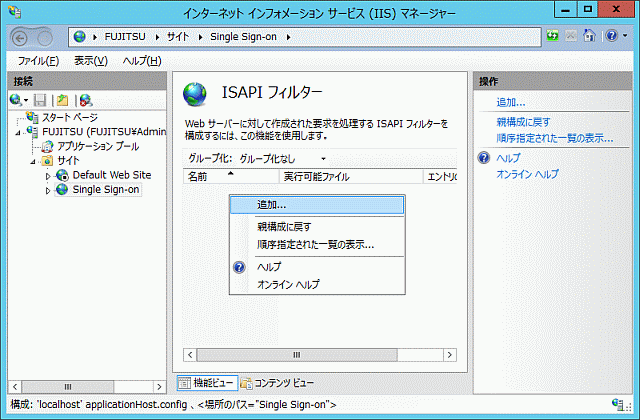This screenshot has width=640, height=420.
Task: Refresh the page using the green icon
Action: tap(552, 36)
